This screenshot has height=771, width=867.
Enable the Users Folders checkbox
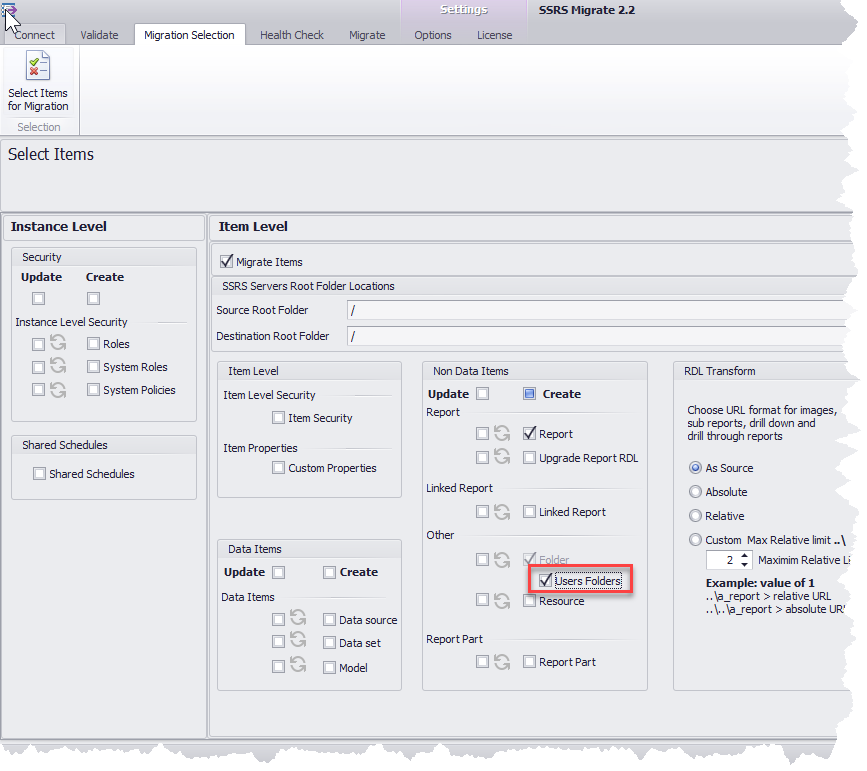(x=546, y=580)
